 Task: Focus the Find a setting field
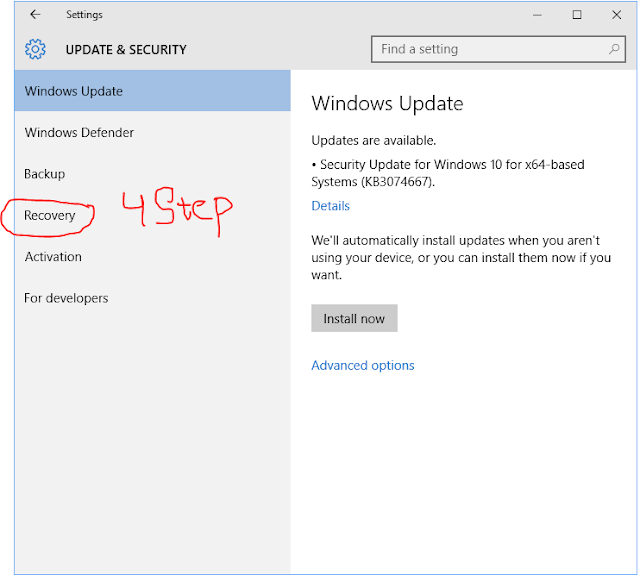(498, 49)
